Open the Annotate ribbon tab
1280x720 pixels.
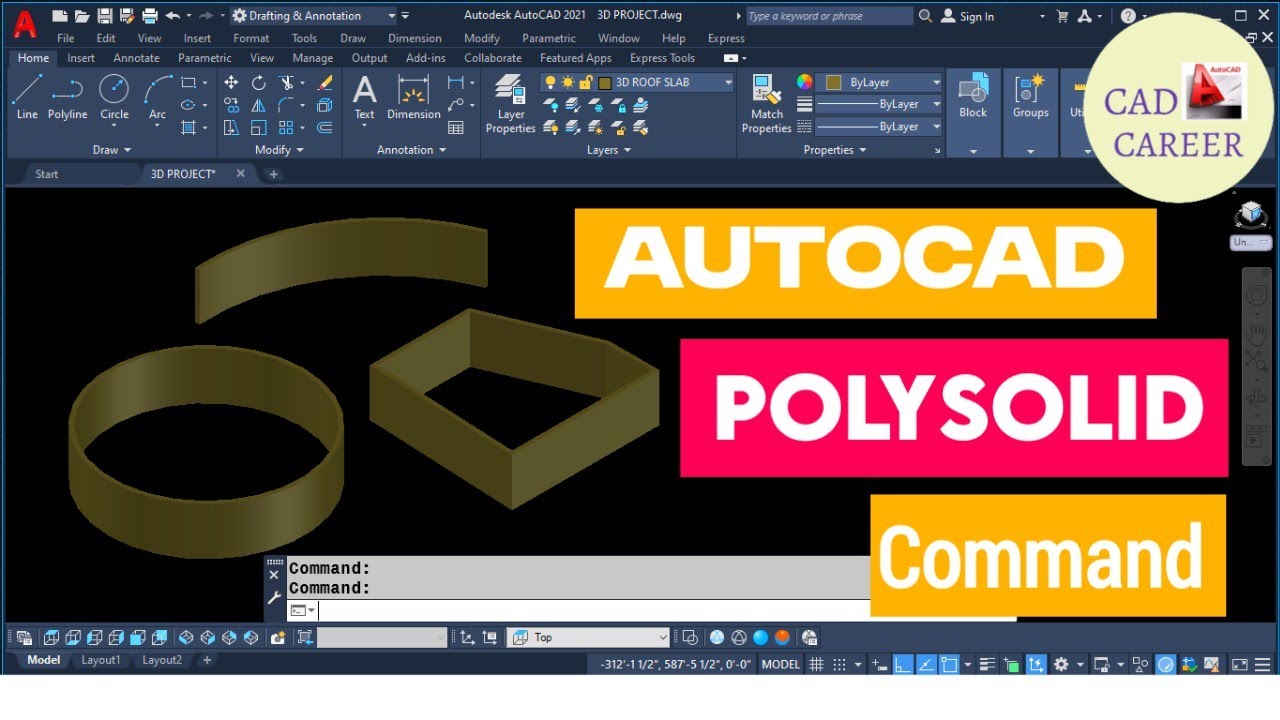click(x=136, y=58)
